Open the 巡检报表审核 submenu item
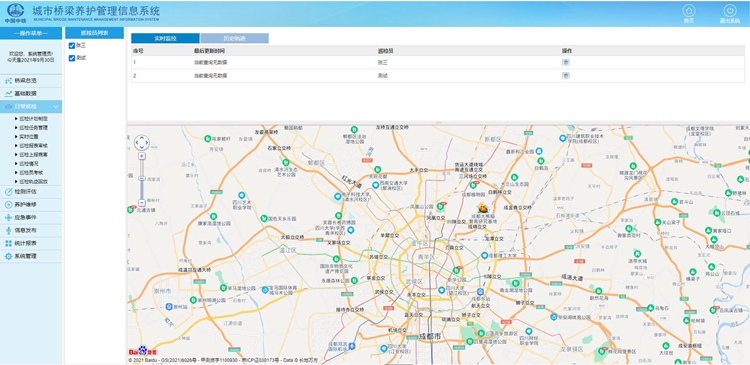The width and height of the screenshot is (750, 365). point(33,145)
